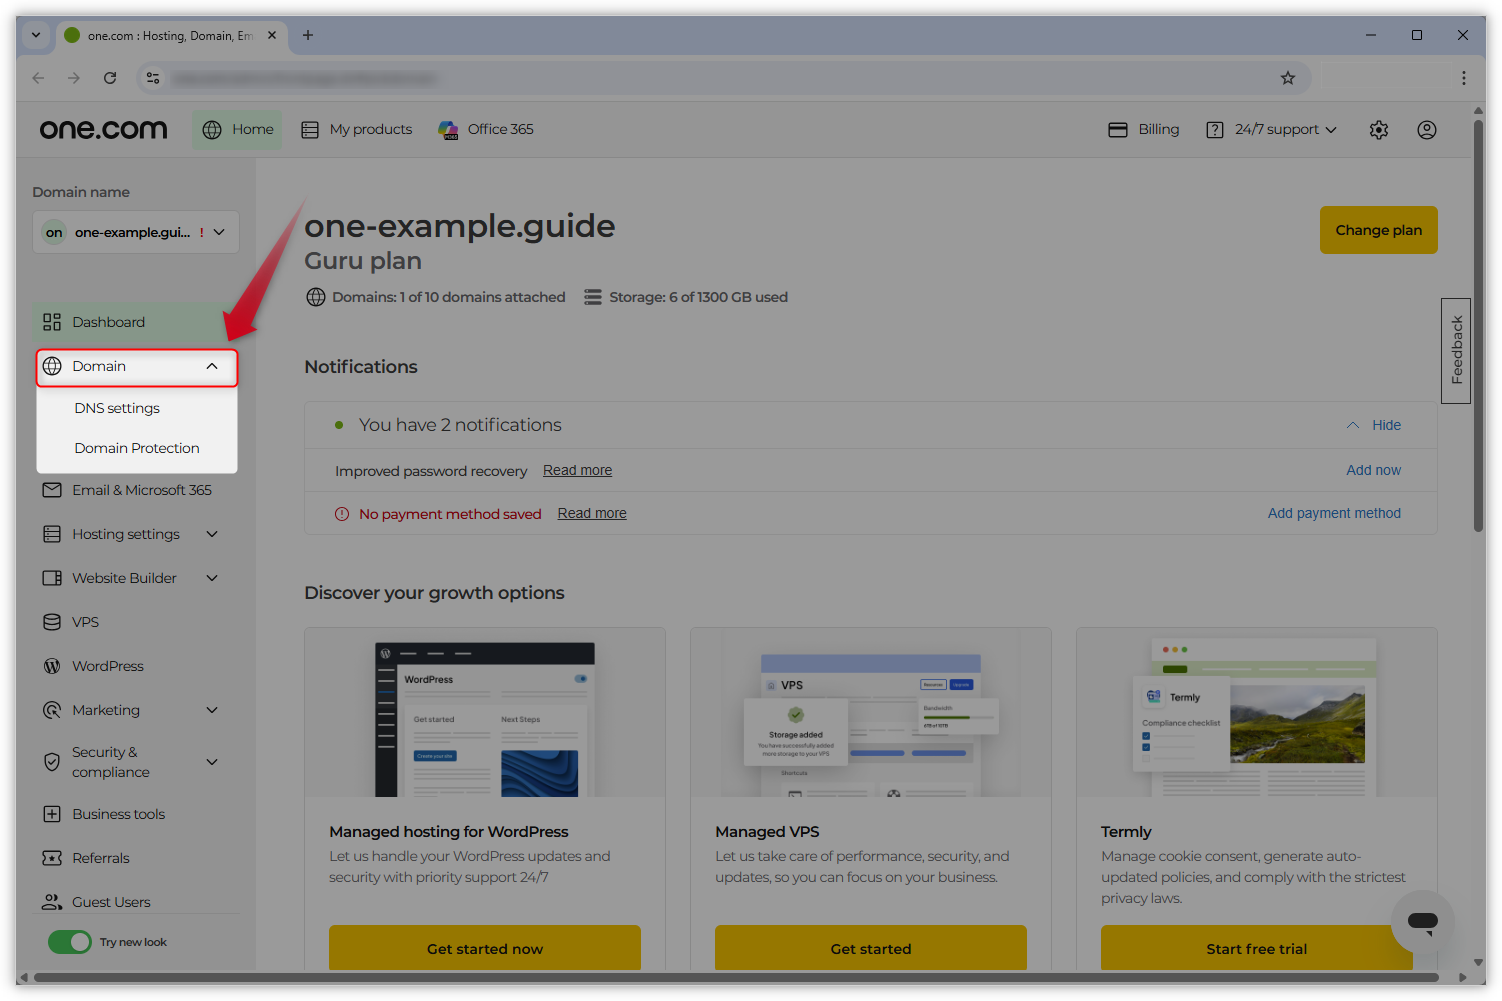Click the Hosting settings server icon
Image resolution: width=1502 pixels, height=1001 pixels.
[x=52, y=534]
